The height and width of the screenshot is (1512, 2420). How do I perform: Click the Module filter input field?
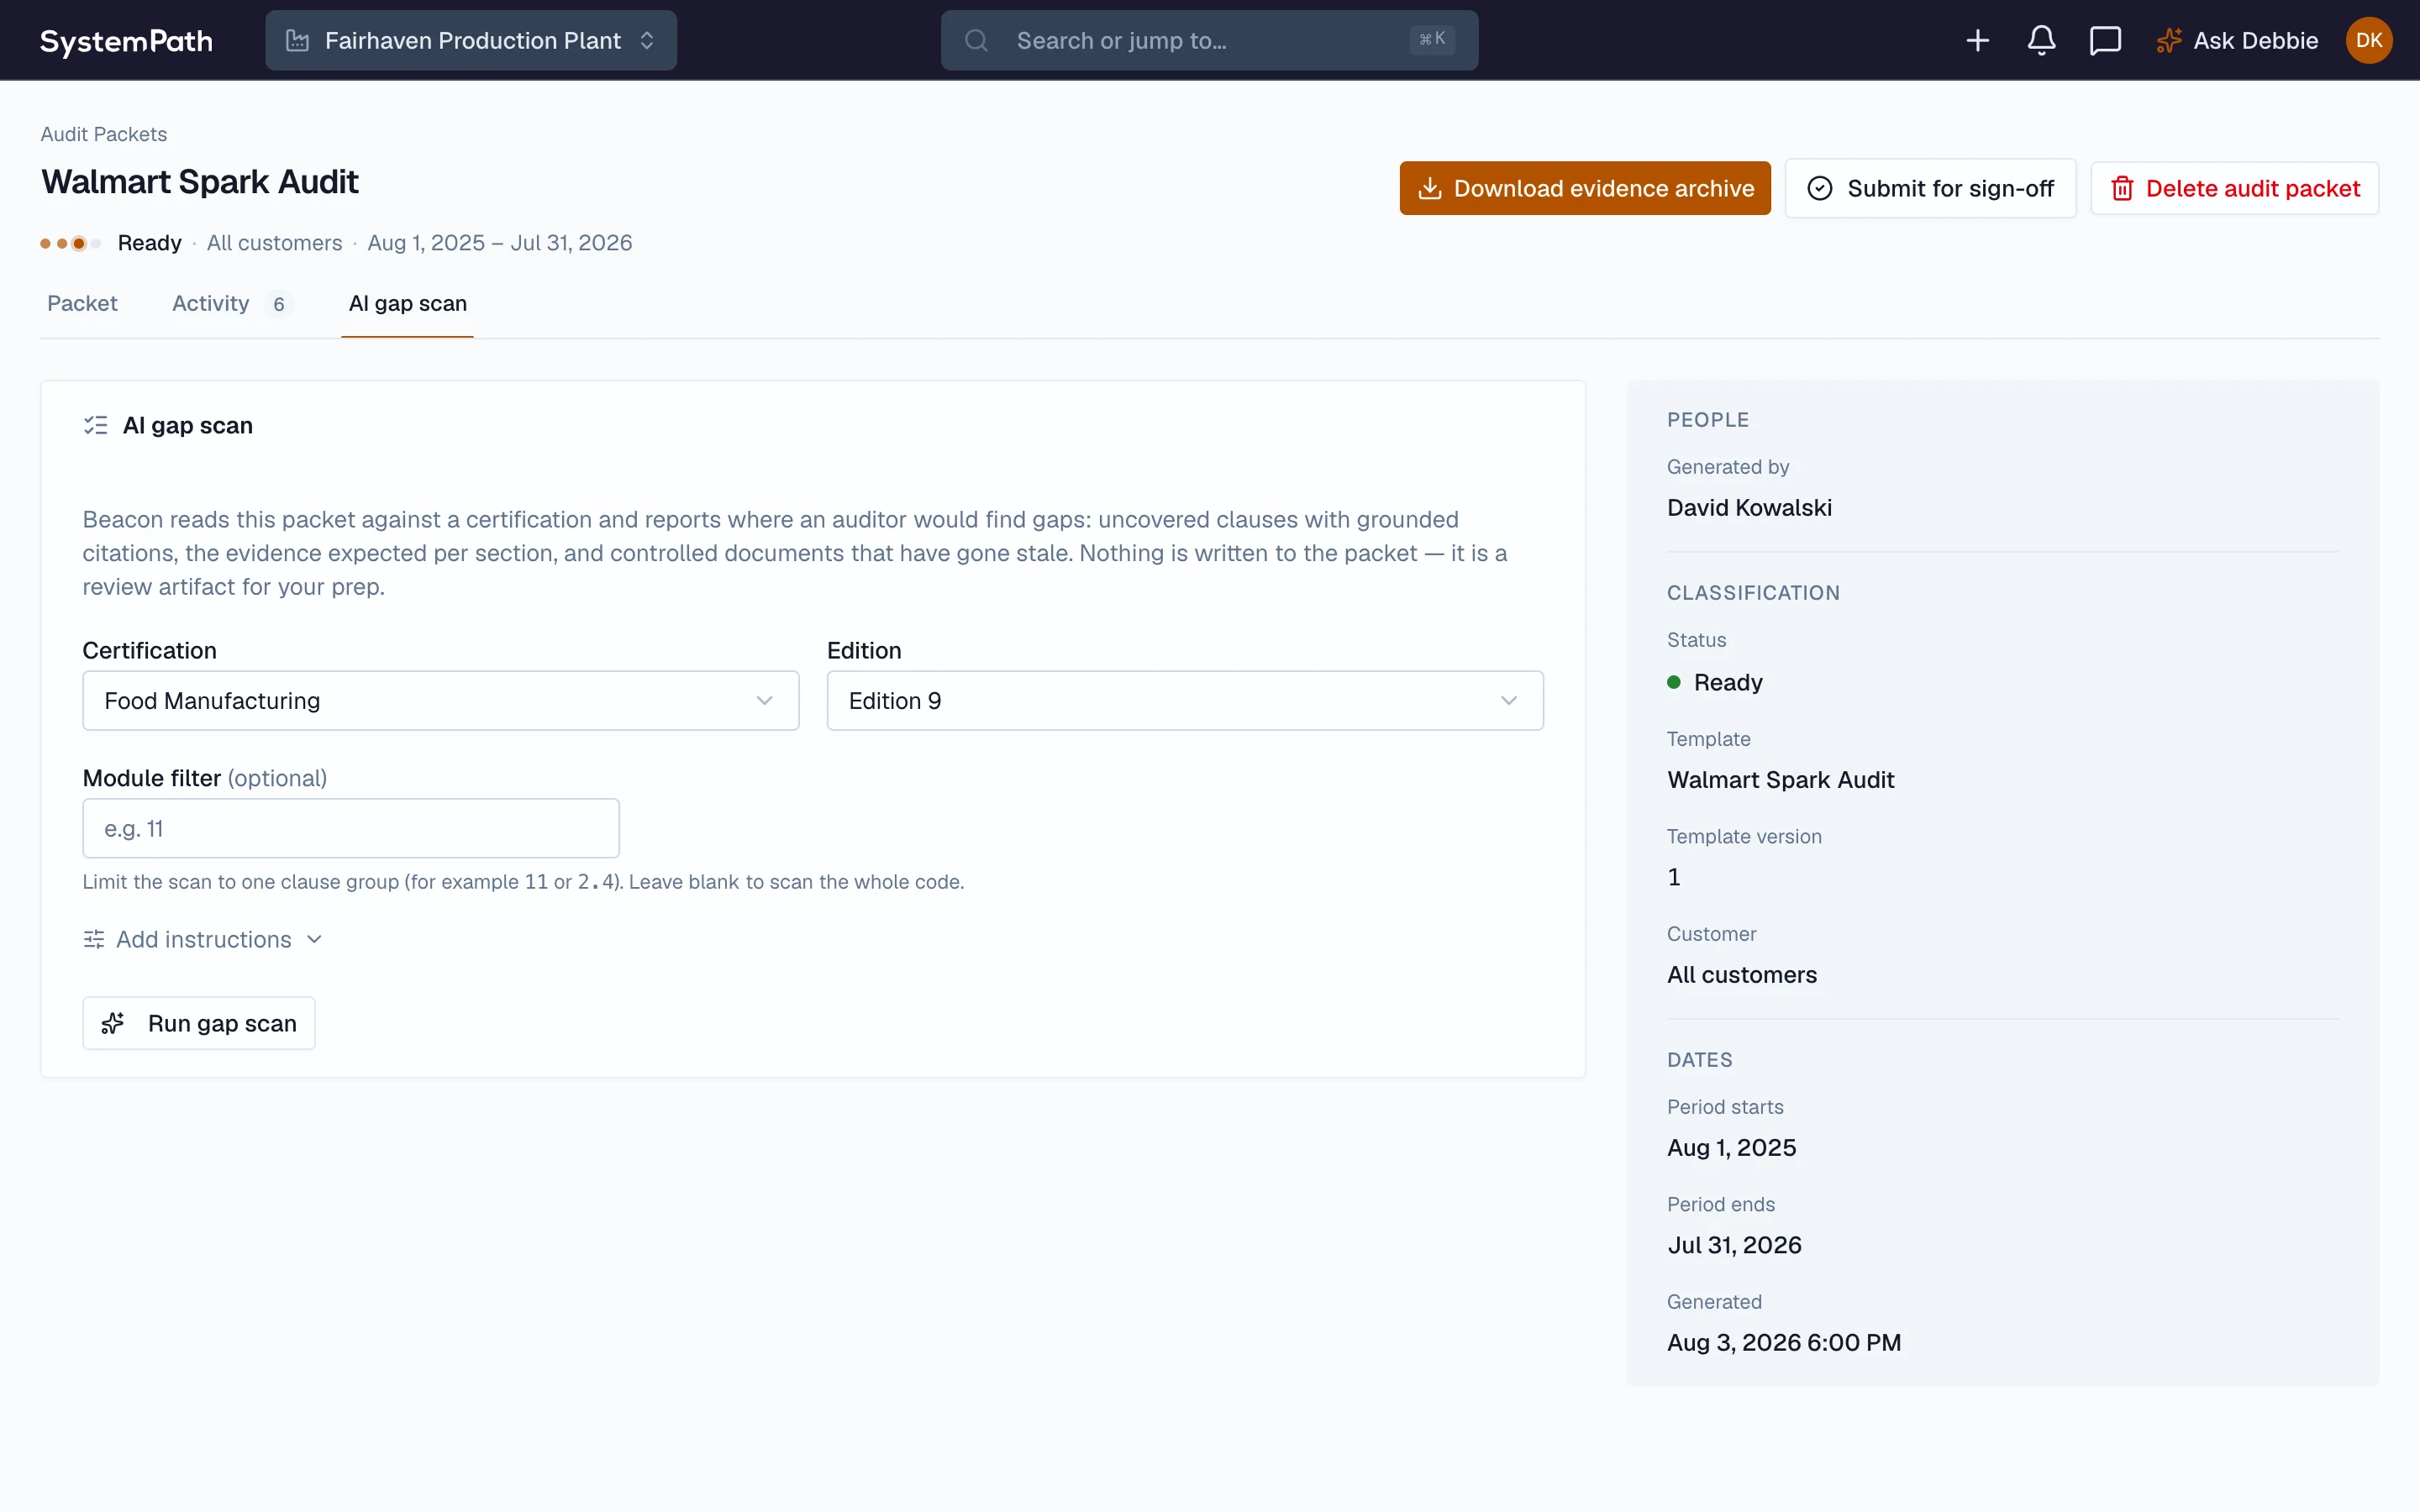pyautogui.click(x=351, y=828)
